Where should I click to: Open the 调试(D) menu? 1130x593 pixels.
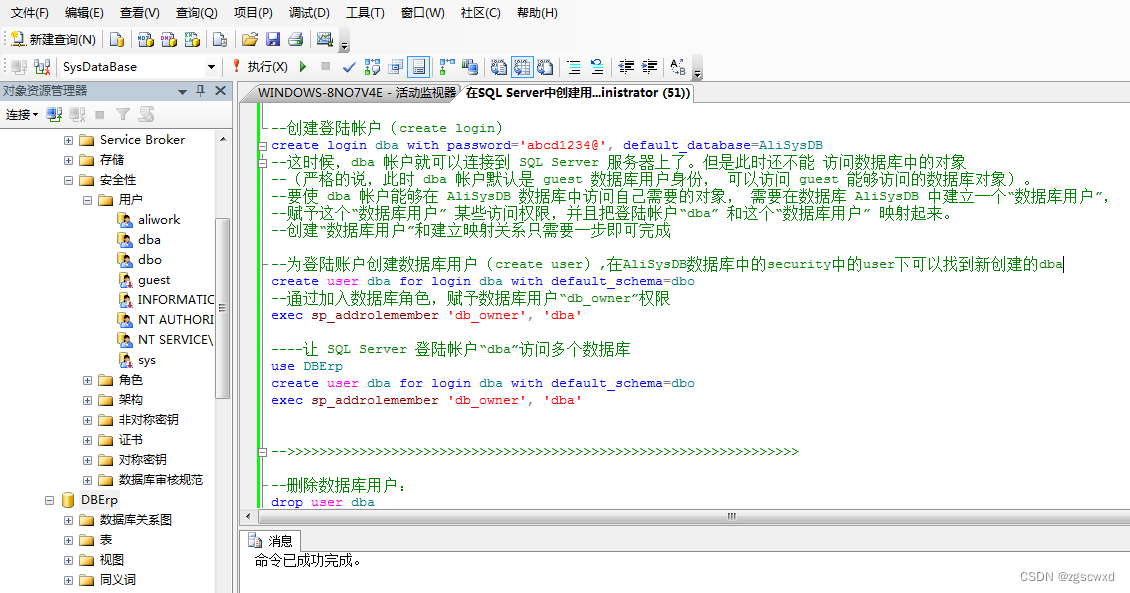309,13
